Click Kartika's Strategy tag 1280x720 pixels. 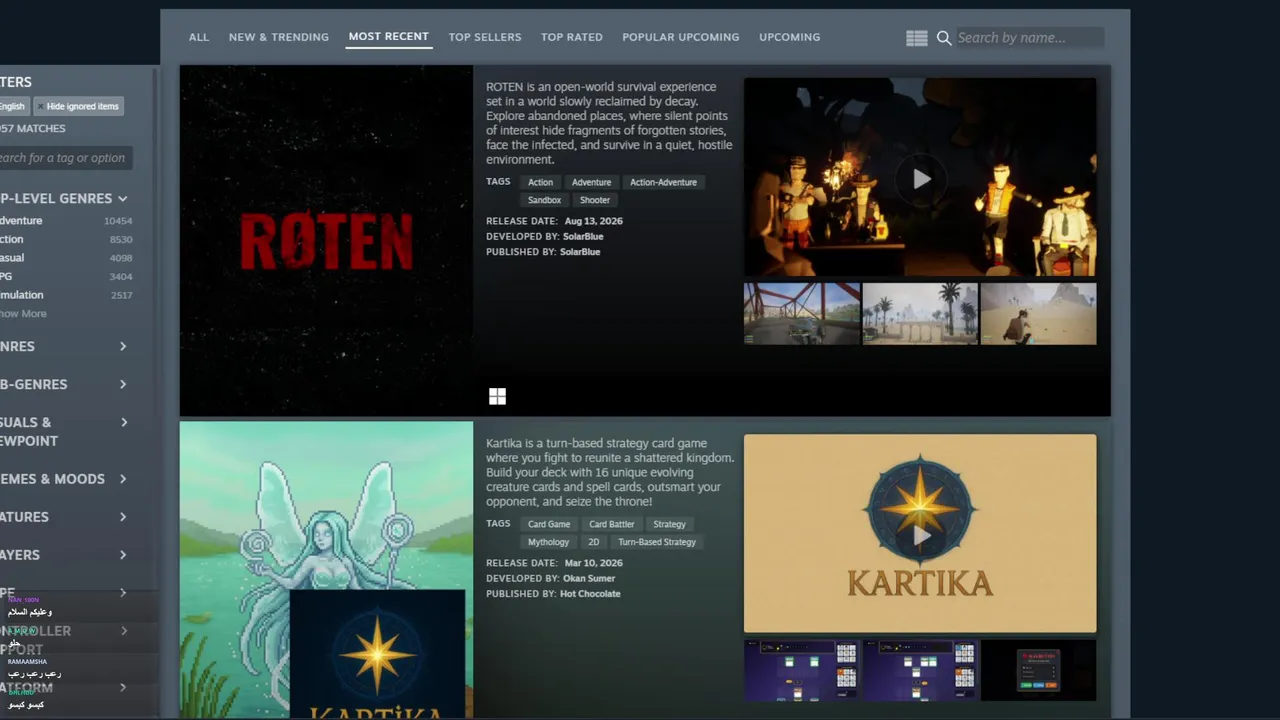tap(669, 524)
